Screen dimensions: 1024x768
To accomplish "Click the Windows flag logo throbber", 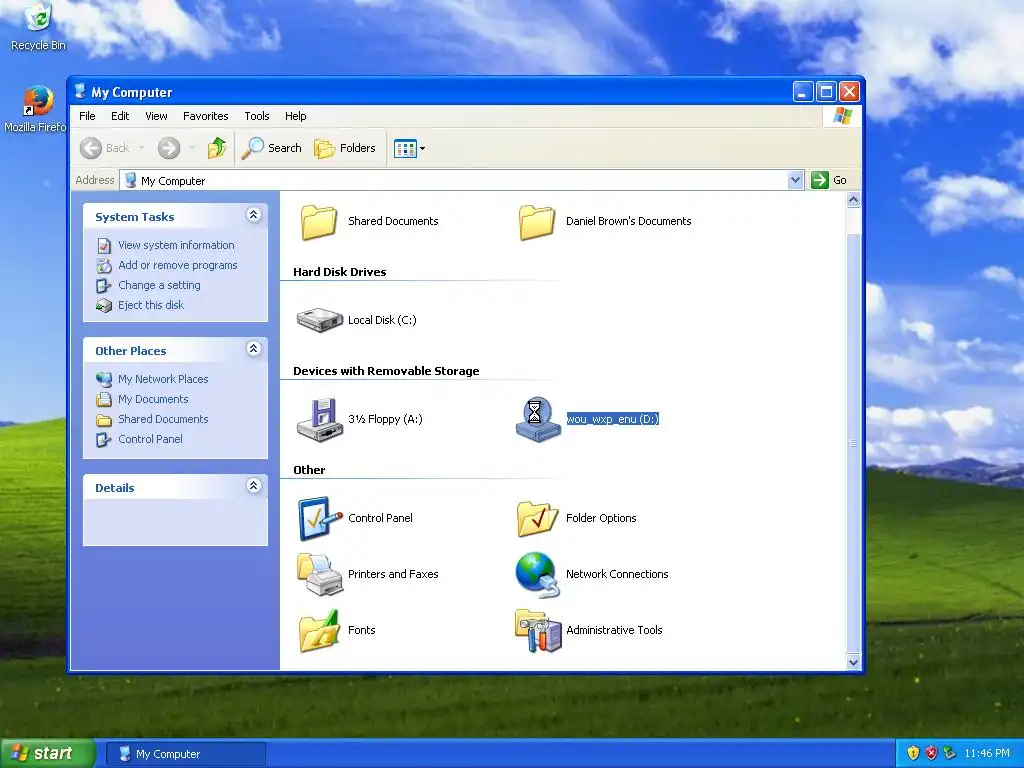I will point(842,116).
